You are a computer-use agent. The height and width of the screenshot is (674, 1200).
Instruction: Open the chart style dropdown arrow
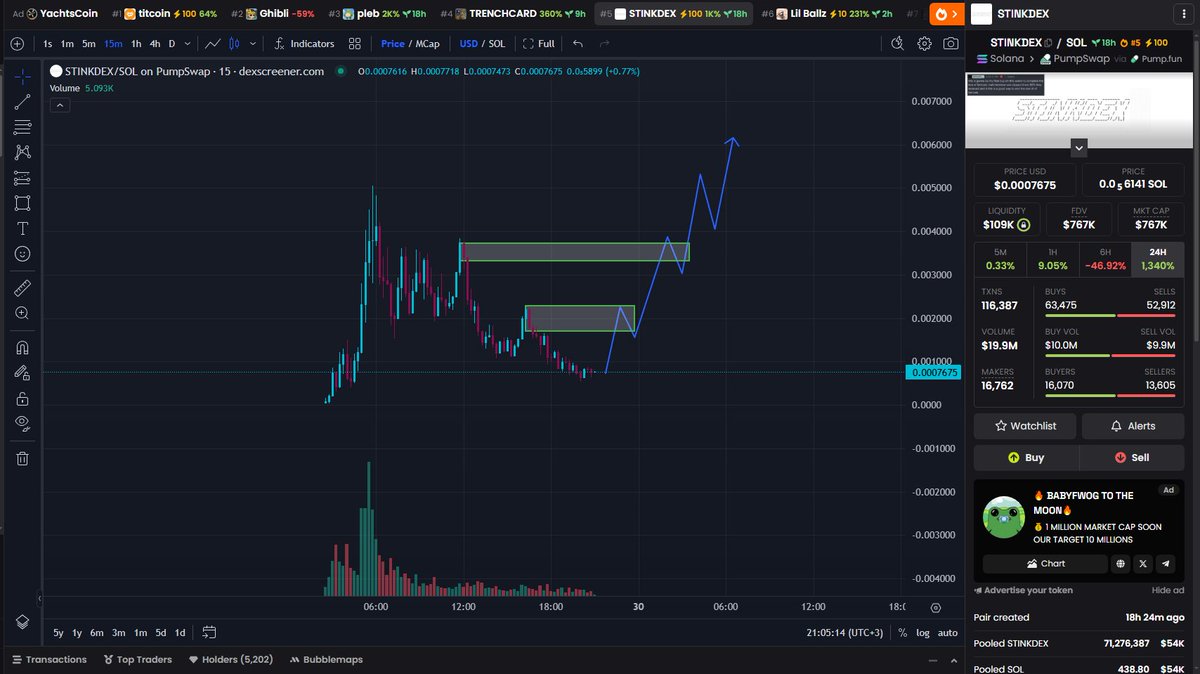(x=252, y=44)
